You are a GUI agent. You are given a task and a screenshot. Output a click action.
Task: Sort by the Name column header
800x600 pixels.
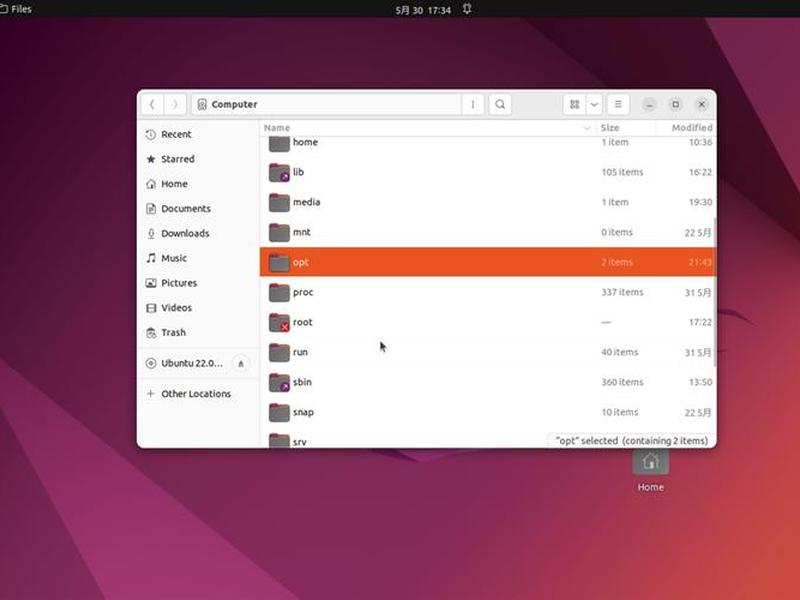point(428,128)
